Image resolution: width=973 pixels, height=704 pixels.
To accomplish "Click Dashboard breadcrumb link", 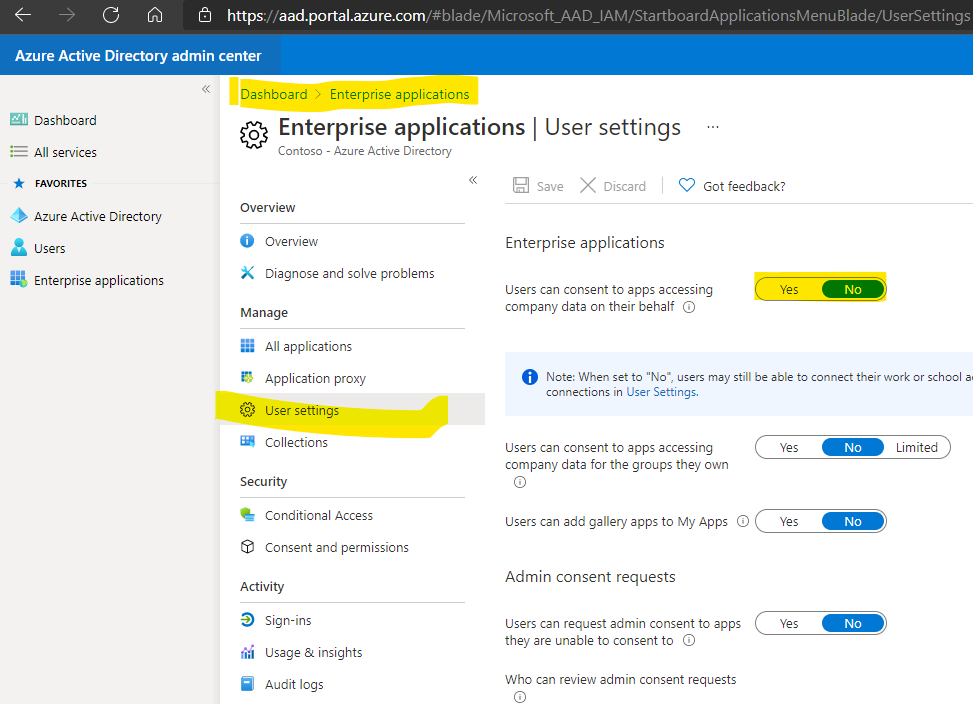I will (x=274, y=94).
